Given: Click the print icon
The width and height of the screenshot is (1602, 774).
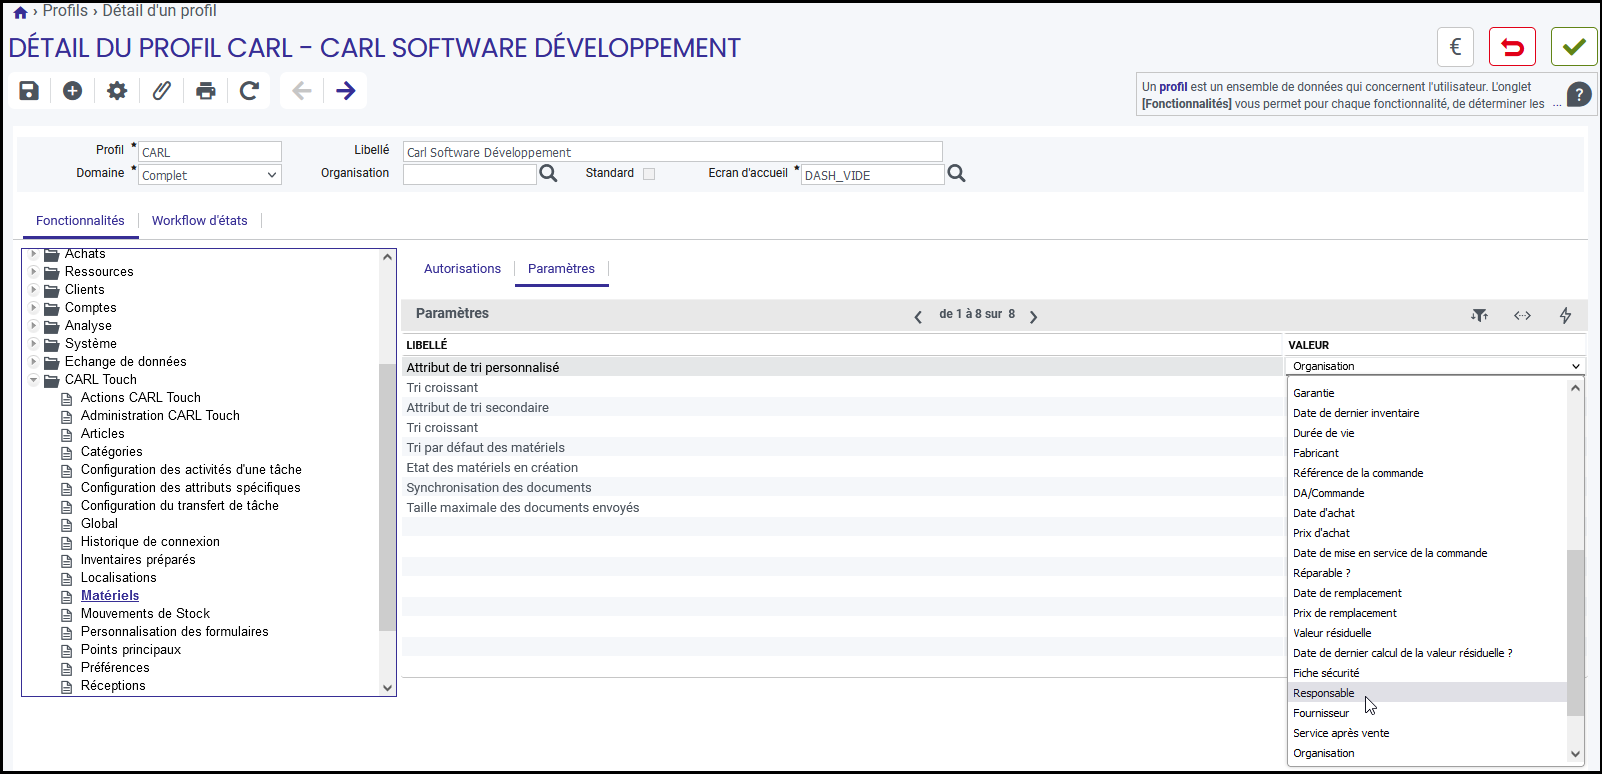Looking at the screenshot, I should (x=206, y=91).
